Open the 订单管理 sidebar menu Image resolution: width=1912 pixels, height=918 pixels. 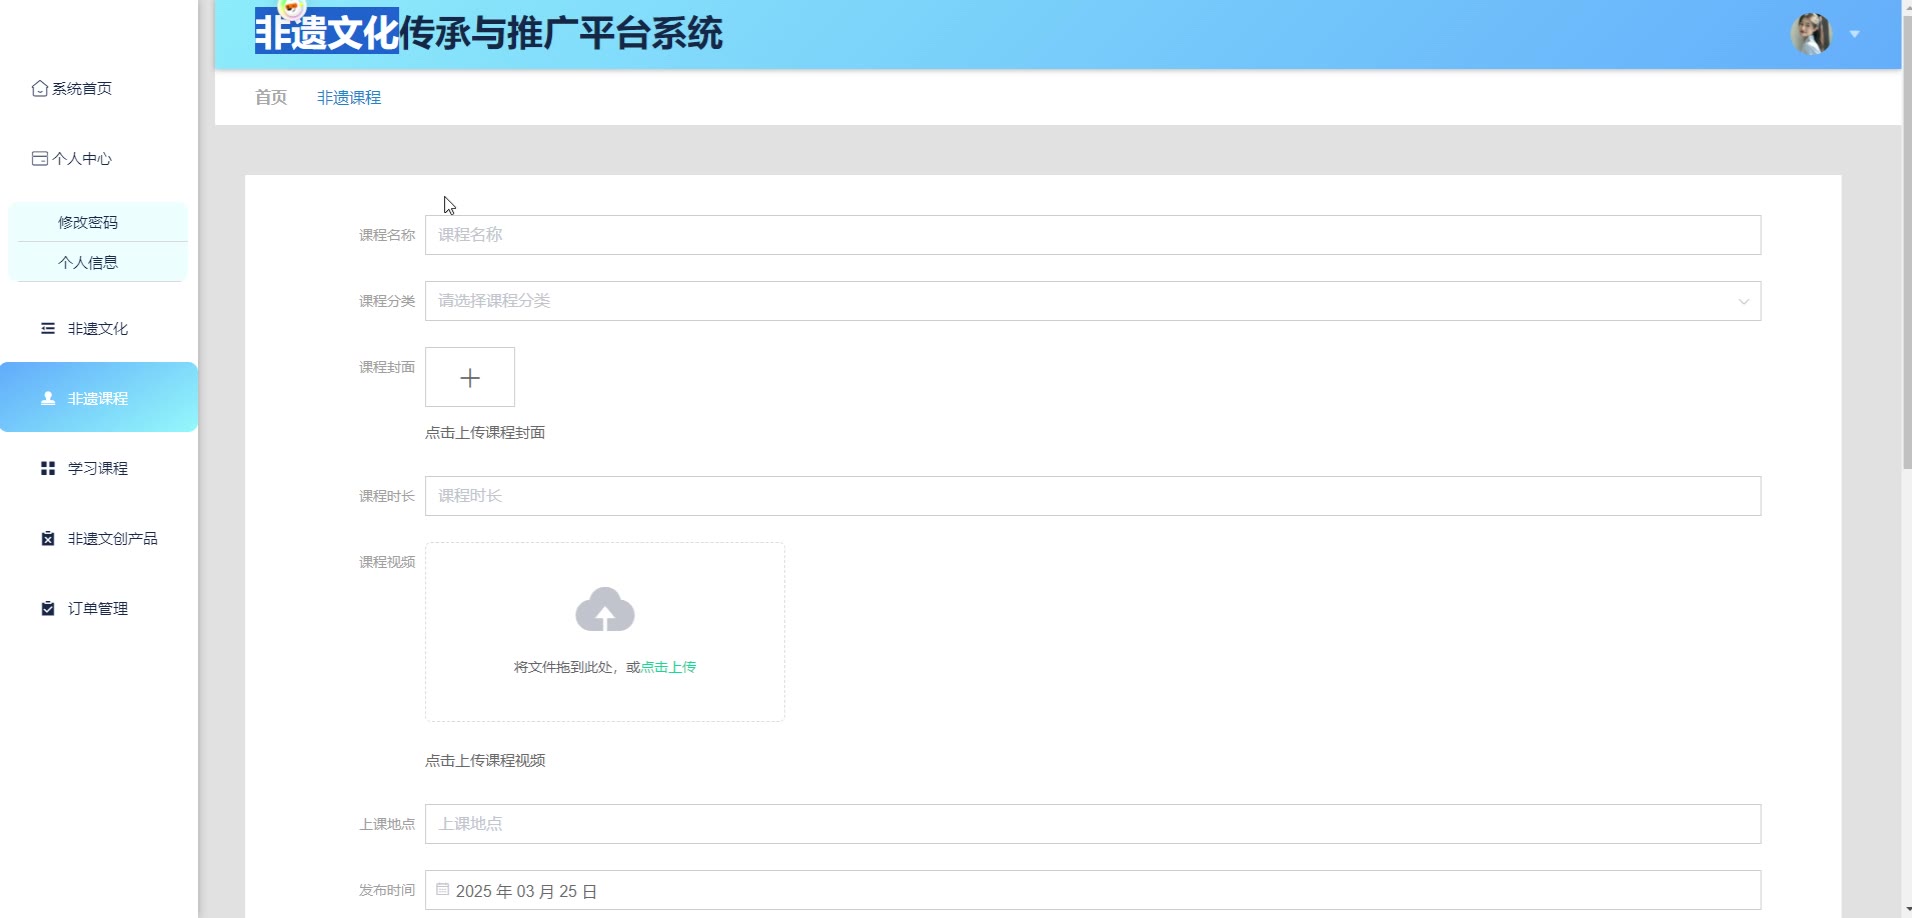[x=99, y=609]
